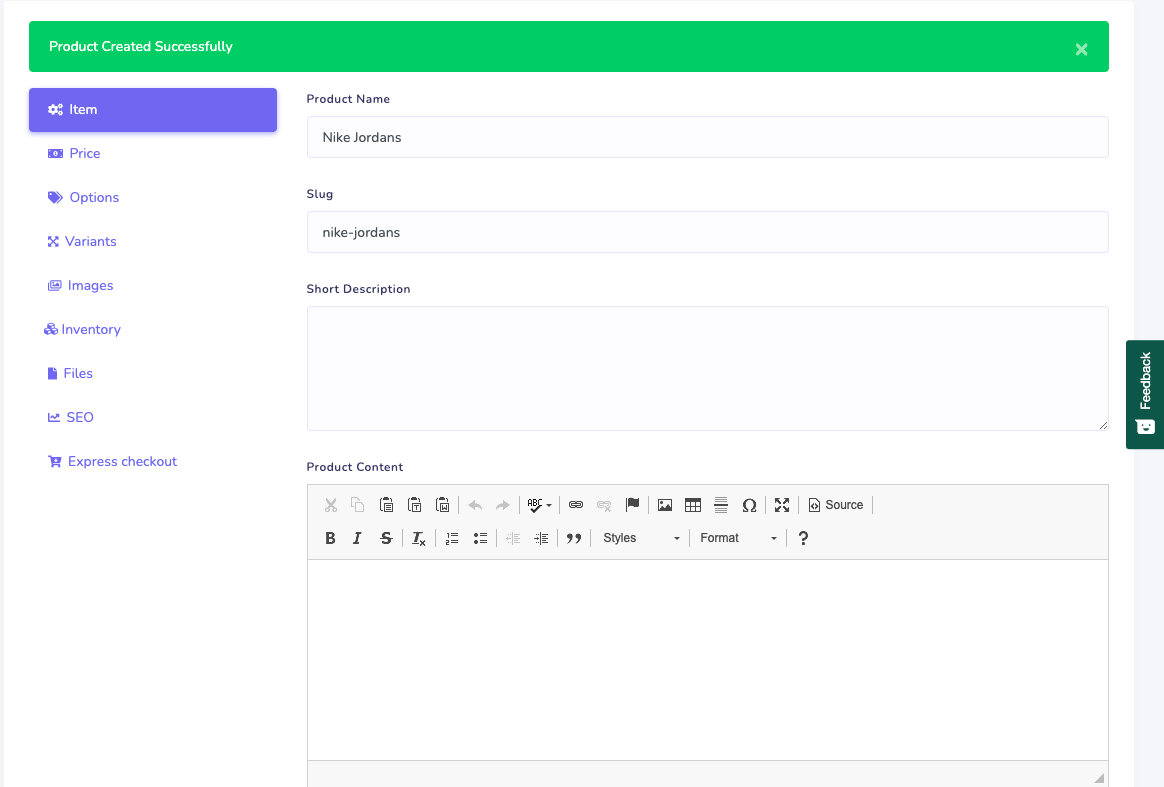The height and width of the screenshot is (787, 1164).
Task: Click the Source button in editor
Action: [836, 505]
